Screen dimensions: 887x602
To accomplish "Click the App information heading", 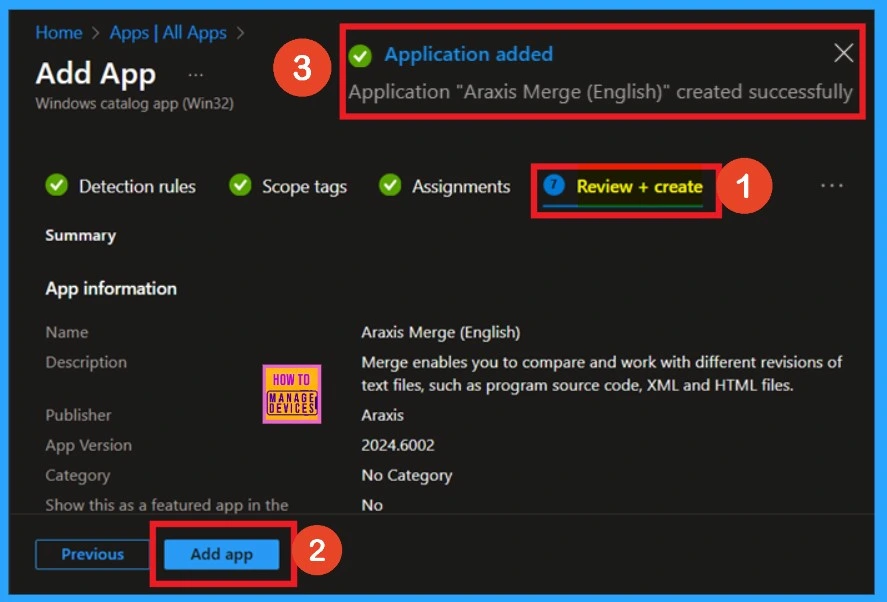I will (x=111, y=289).
